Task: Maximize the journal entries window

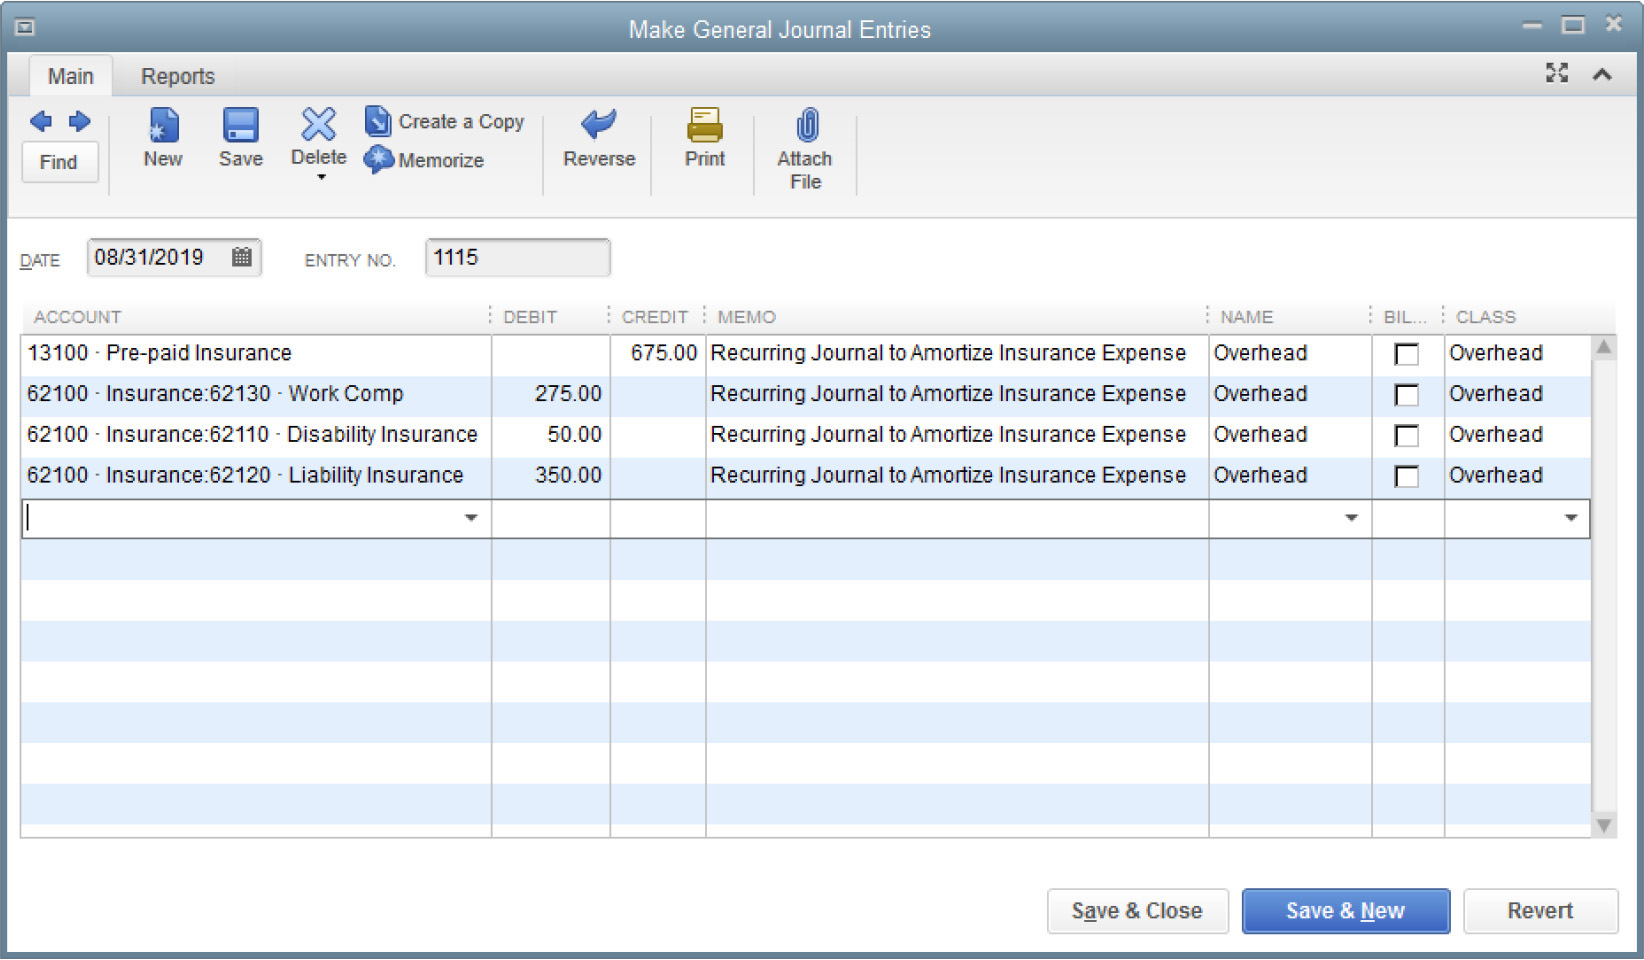Action: tap(1573, 25)
